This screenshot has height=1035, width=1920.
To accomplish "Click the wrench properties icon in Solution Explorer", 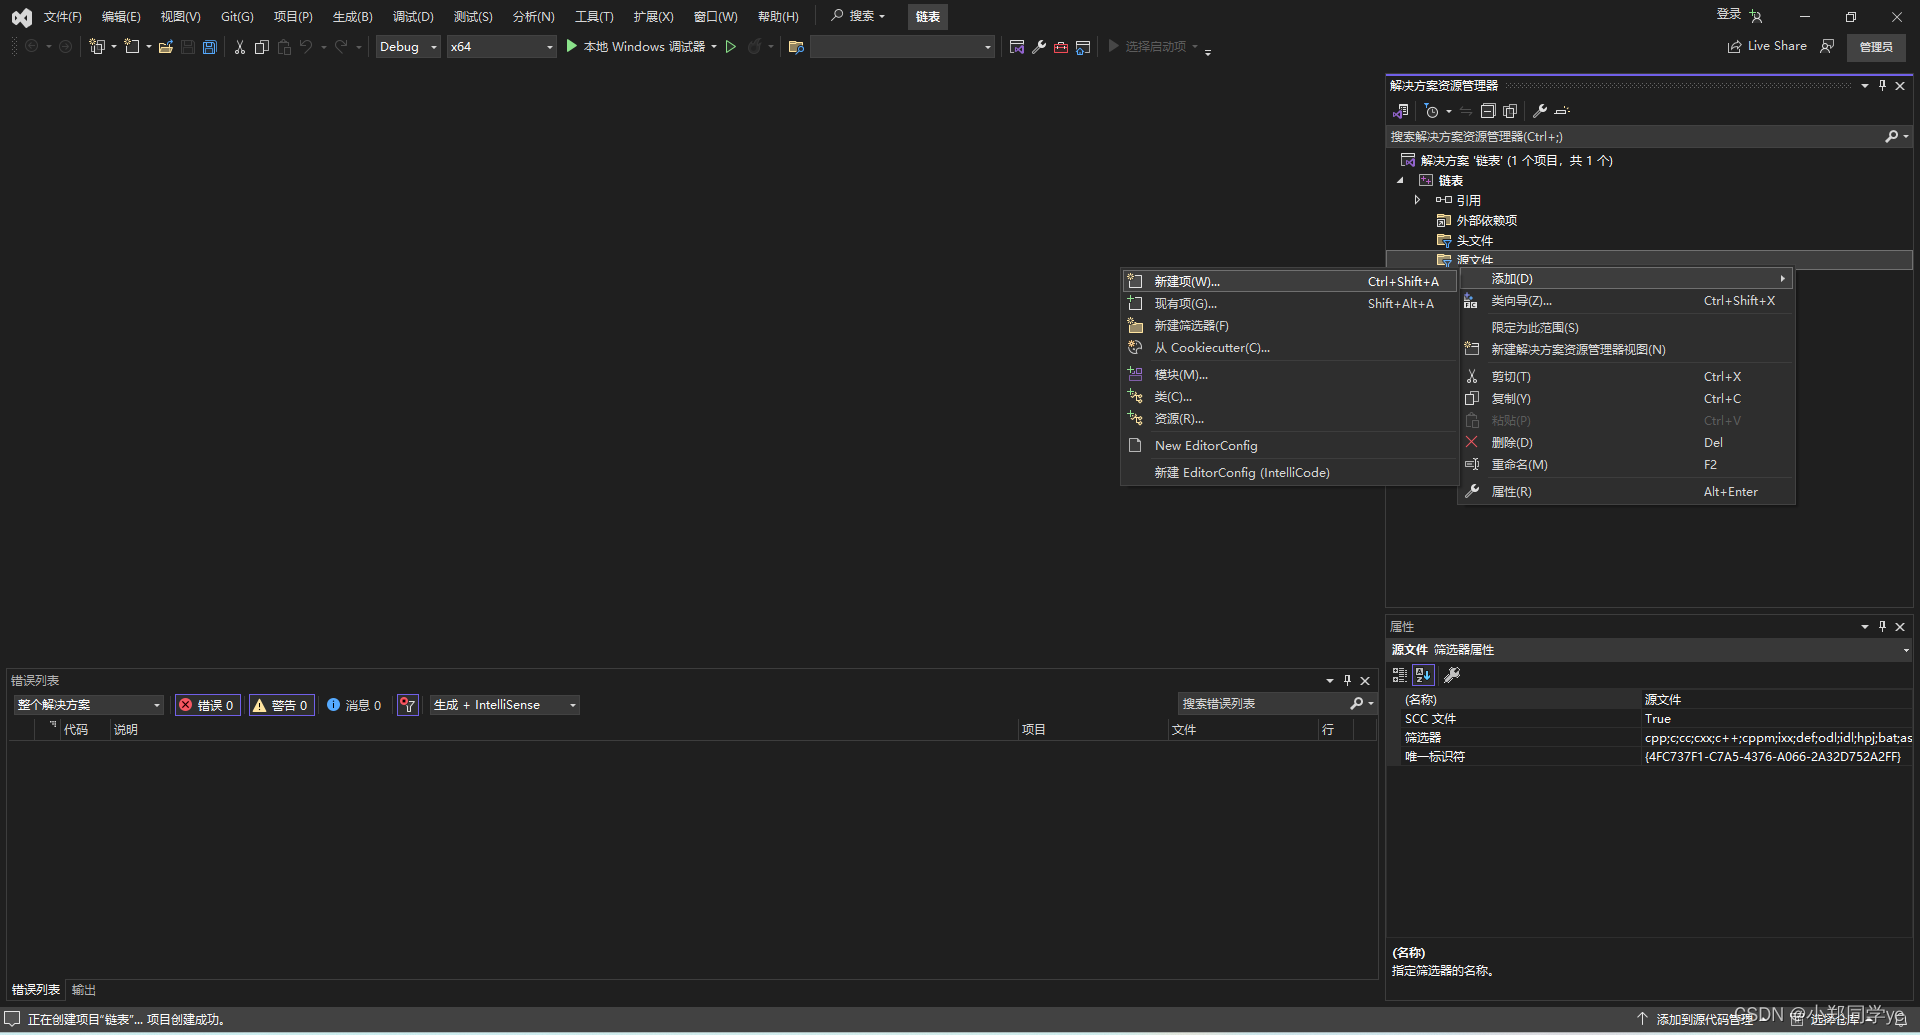I will point(1540,111).
